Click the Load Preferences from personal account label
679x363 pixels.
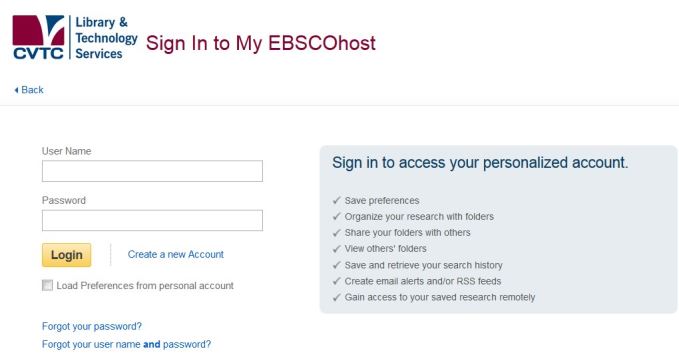click(x=145, y=286)
